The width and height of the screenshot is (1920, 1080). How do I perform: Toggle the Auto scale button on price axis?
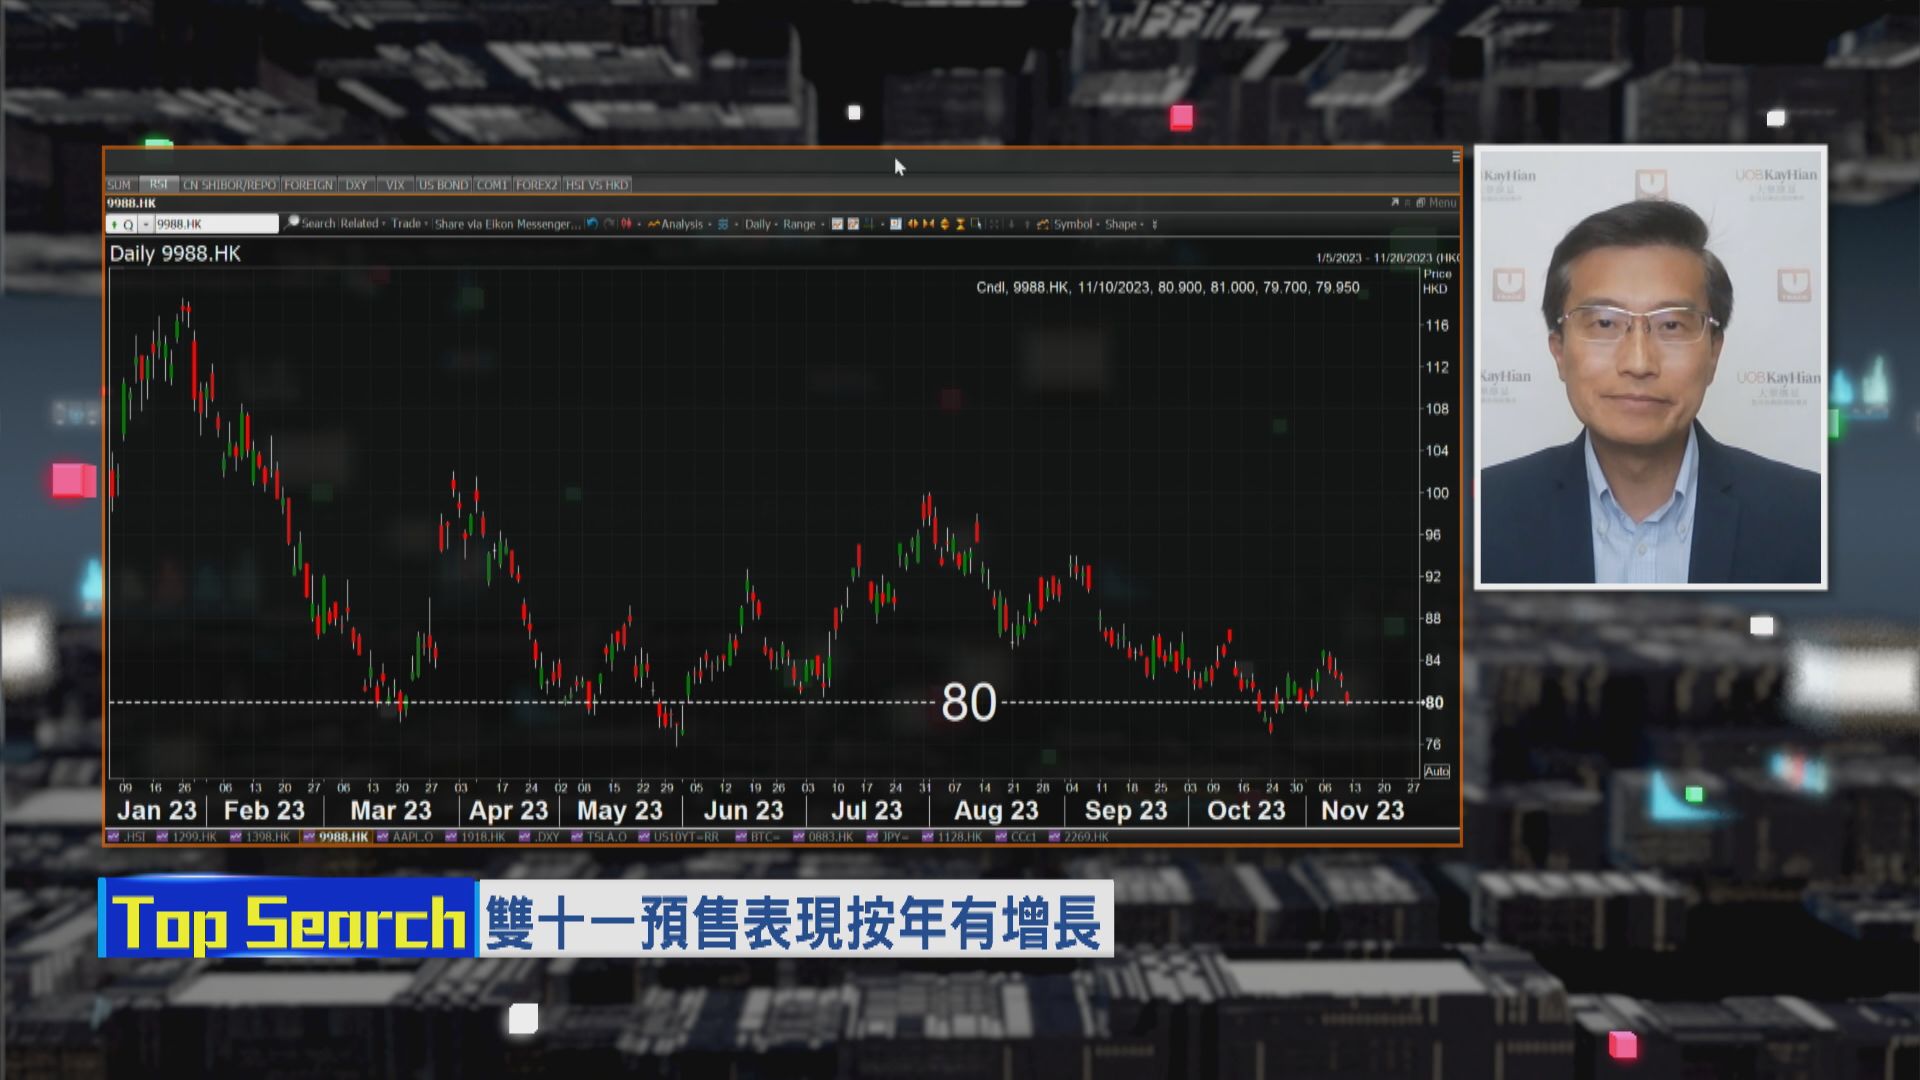(1437, 772)
